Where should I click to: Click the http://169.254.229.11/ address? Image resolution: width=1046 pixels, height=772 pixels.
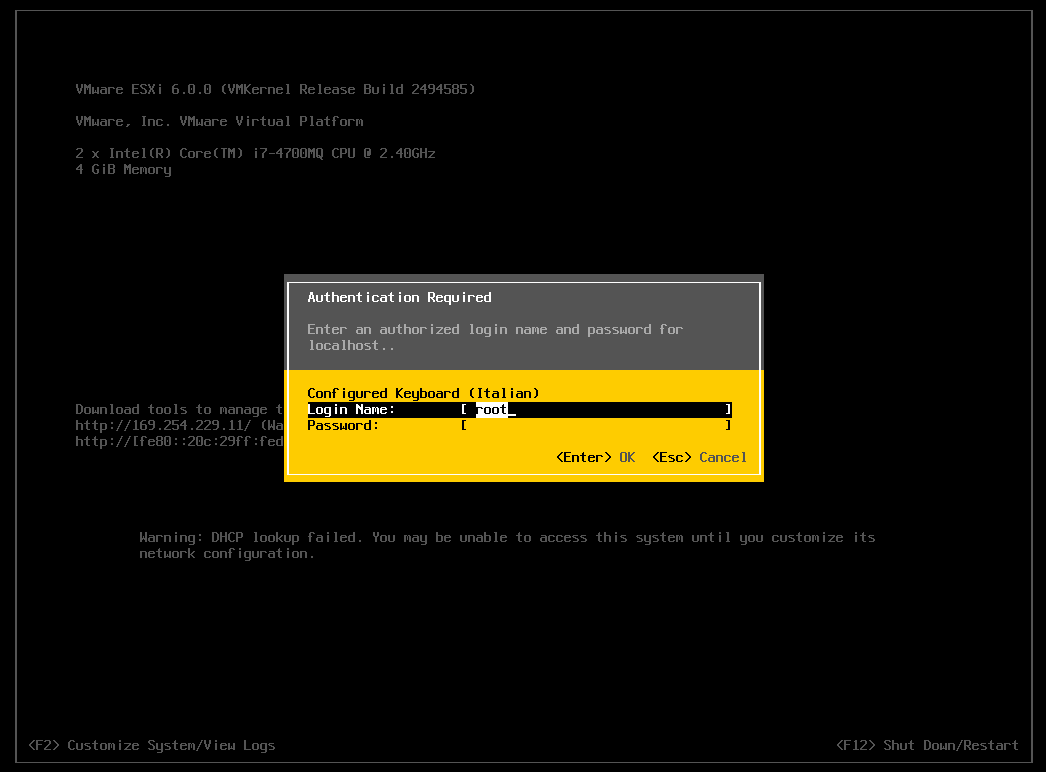[x=163, y=426]
